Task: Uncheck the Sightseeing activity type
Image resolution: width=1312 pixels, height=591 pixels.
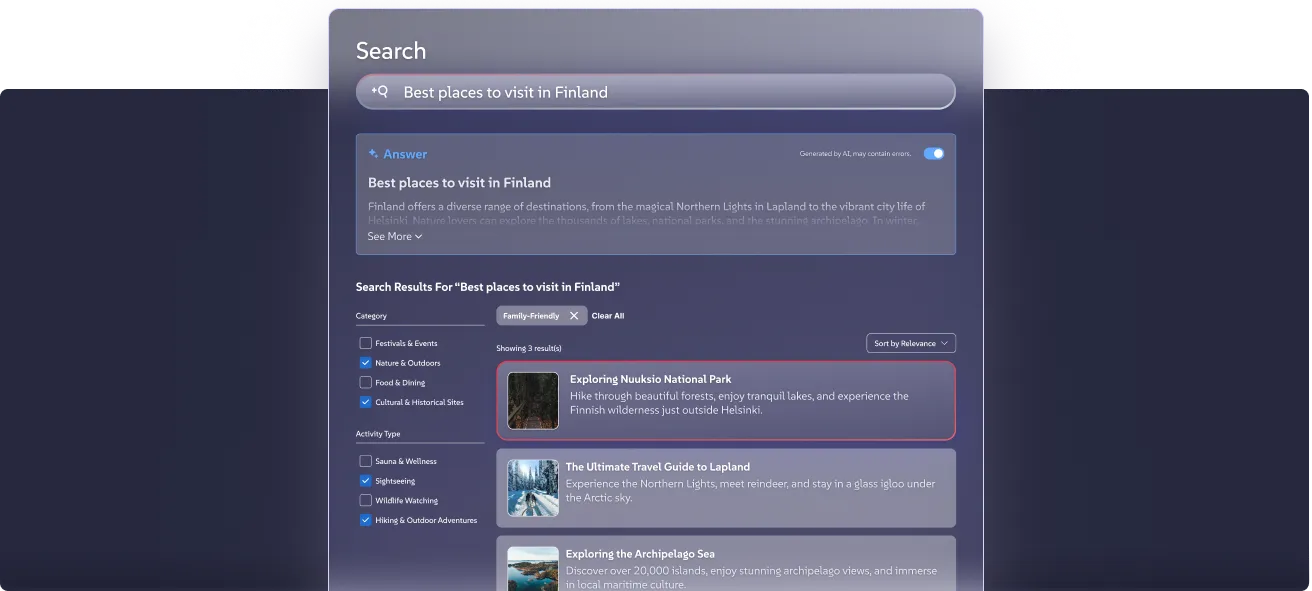Action: (x=366, y=481)
